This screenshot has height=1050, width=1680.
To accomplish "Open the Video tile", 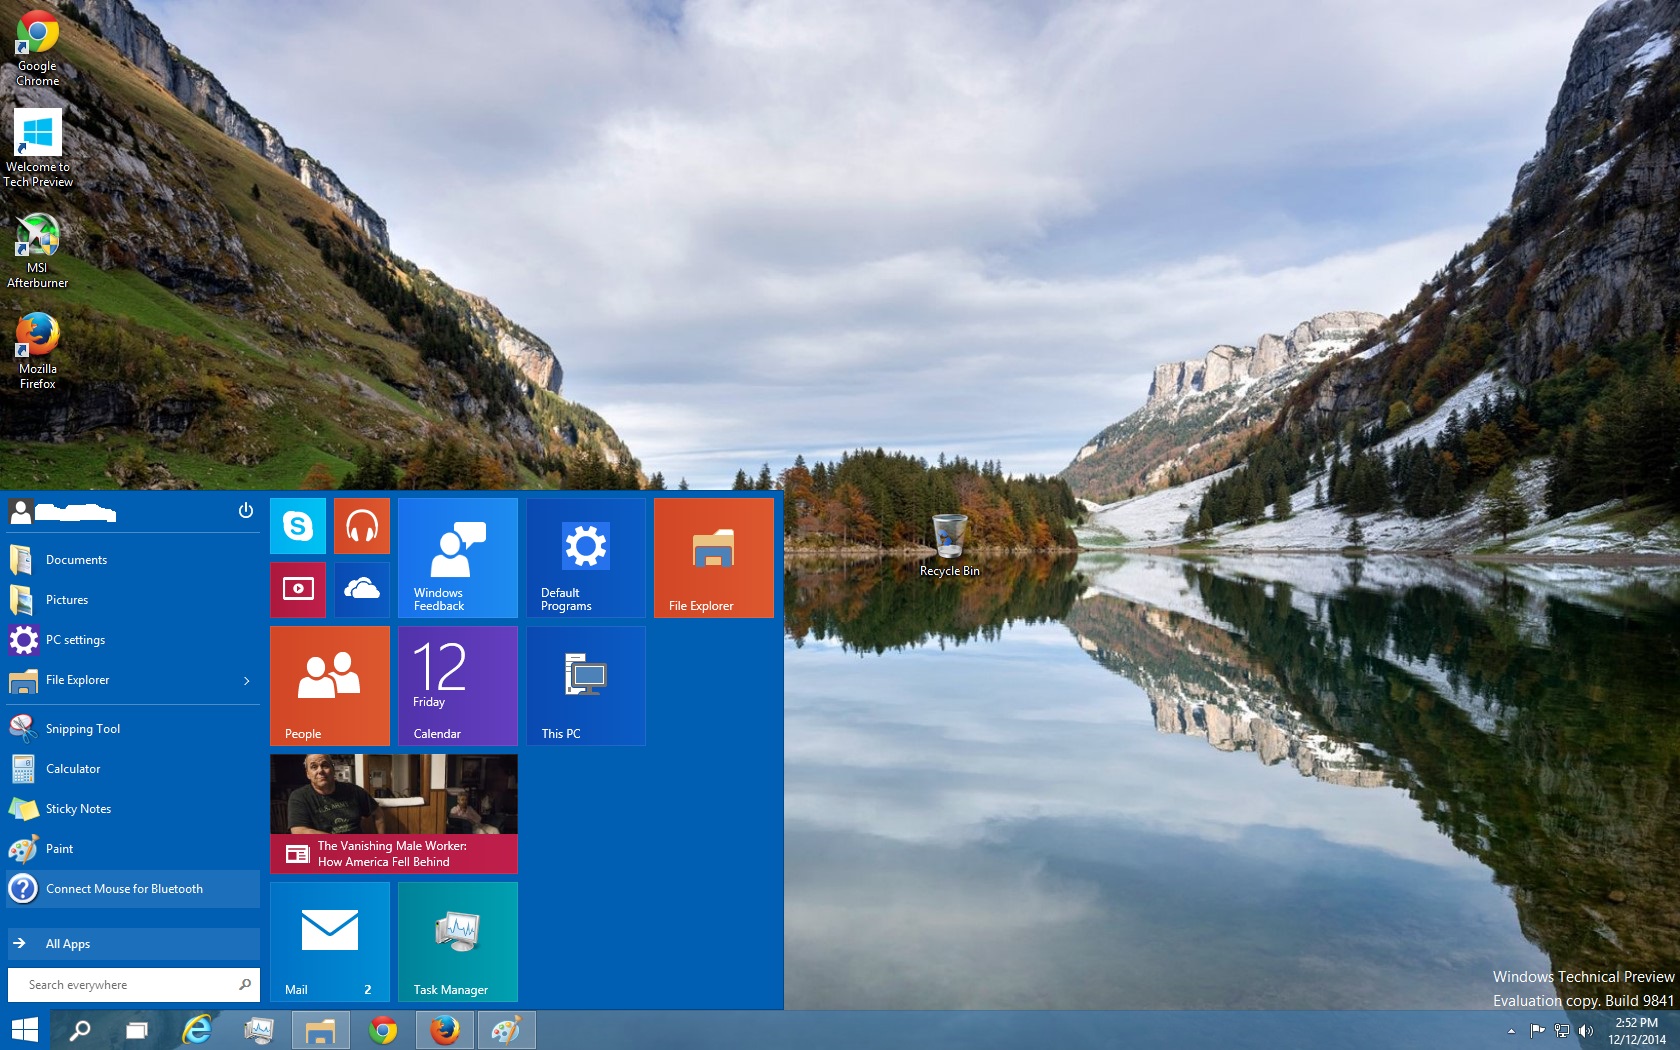I will [x=298, y=589].
